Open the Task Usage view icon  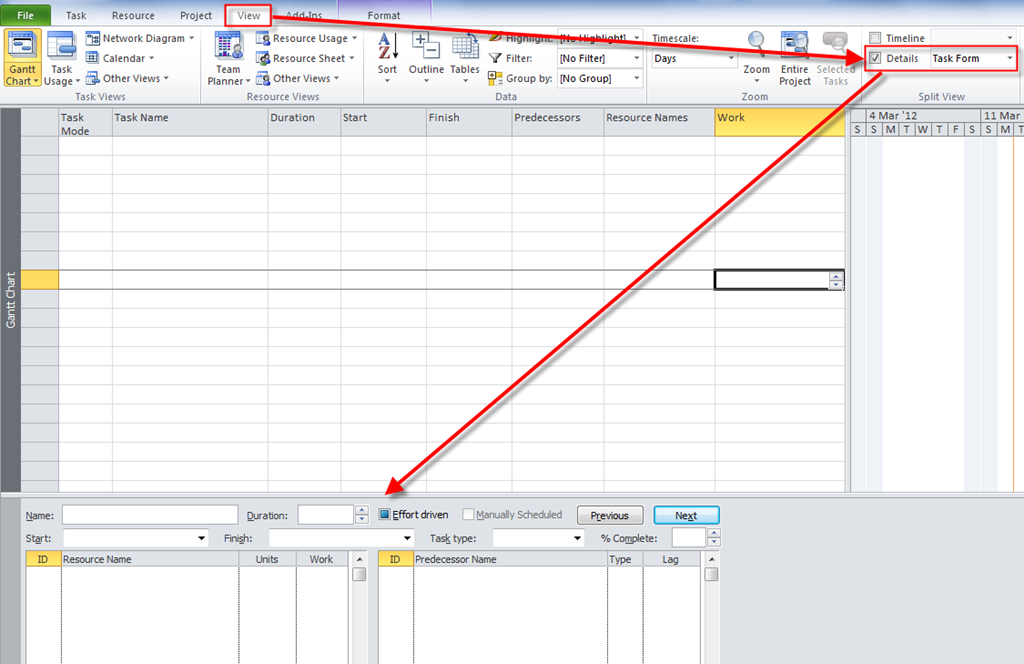pyautogui.click(x=61, y=47)
